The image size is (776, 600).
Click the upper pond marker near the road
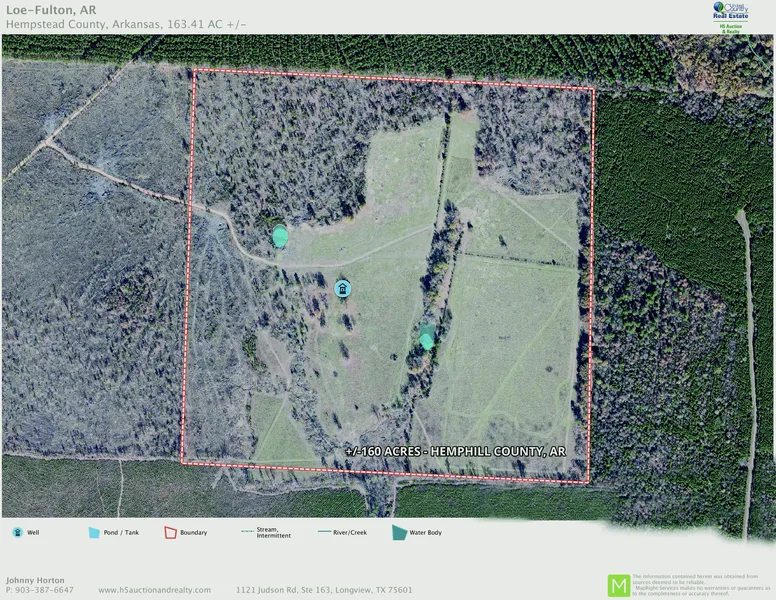click(281, 237)
